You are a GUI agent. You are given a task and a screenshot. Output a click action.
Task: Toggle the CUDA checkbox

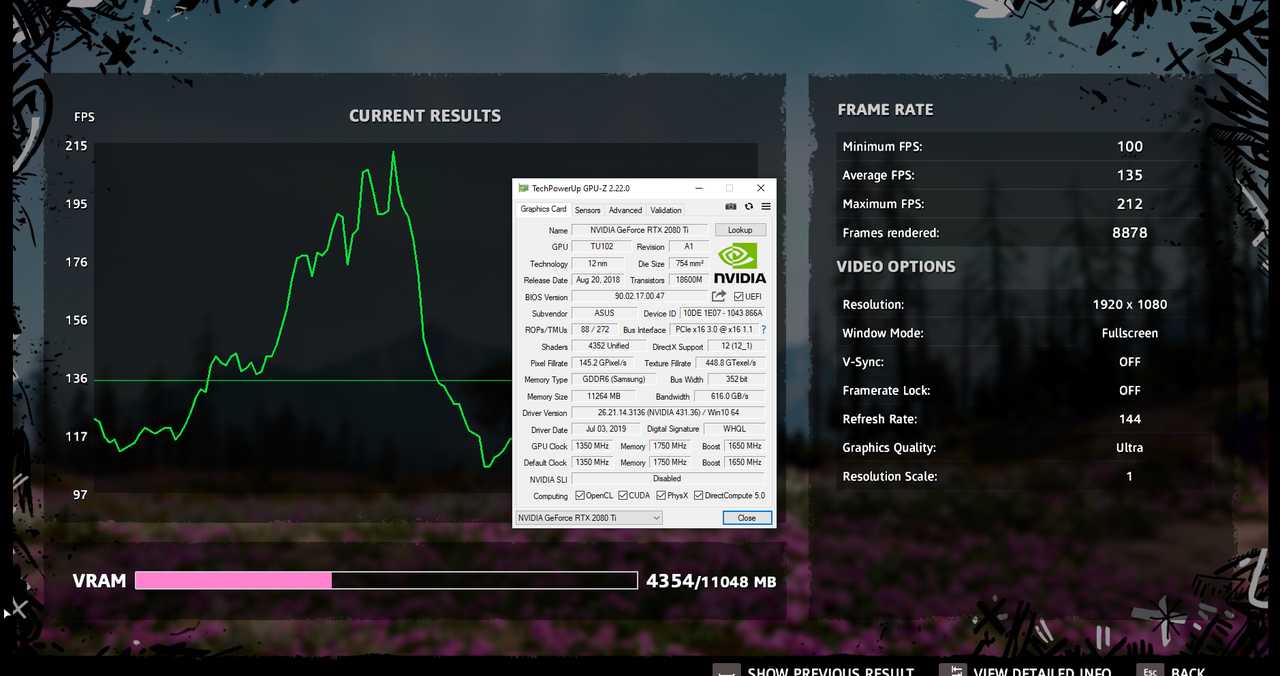(623, 495)
